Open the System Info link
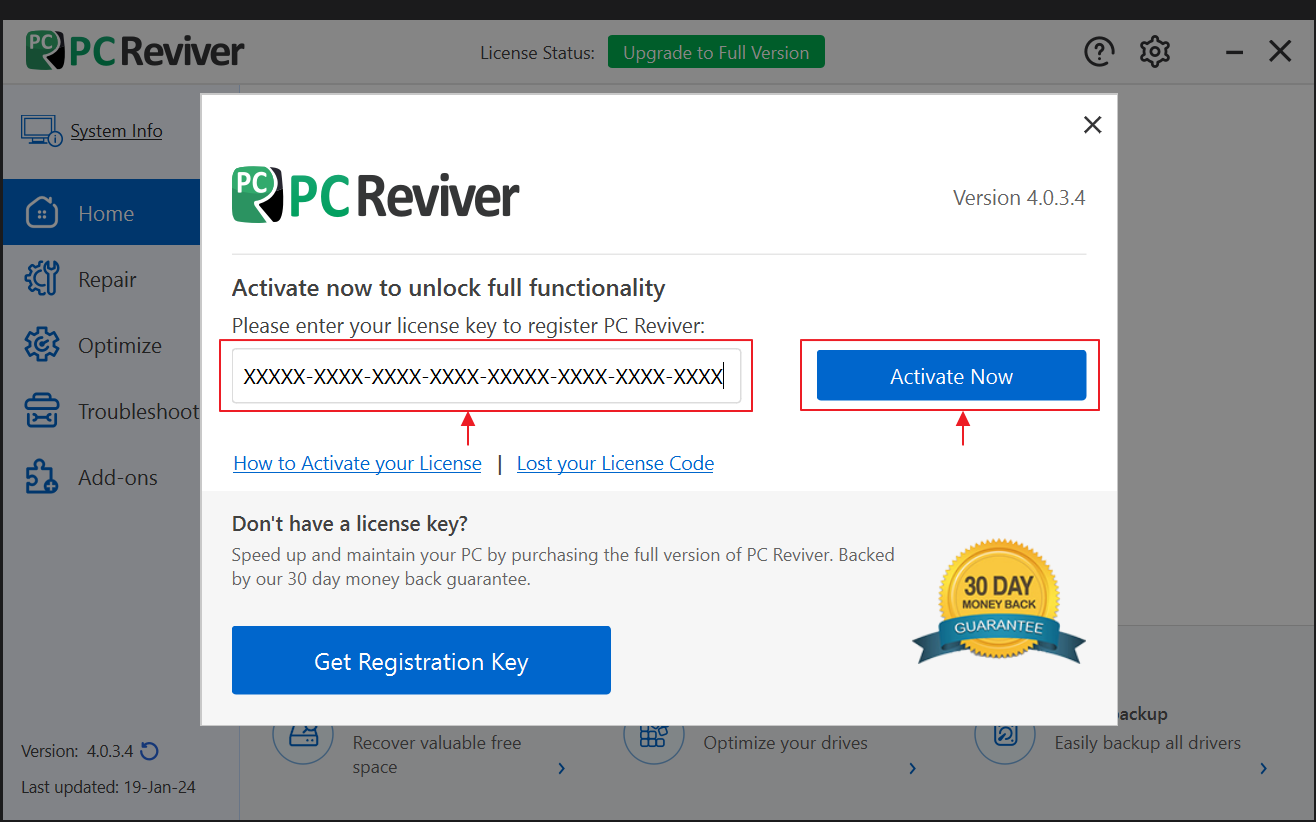This screenshot has width=1316, height=822. pos(116,131)
